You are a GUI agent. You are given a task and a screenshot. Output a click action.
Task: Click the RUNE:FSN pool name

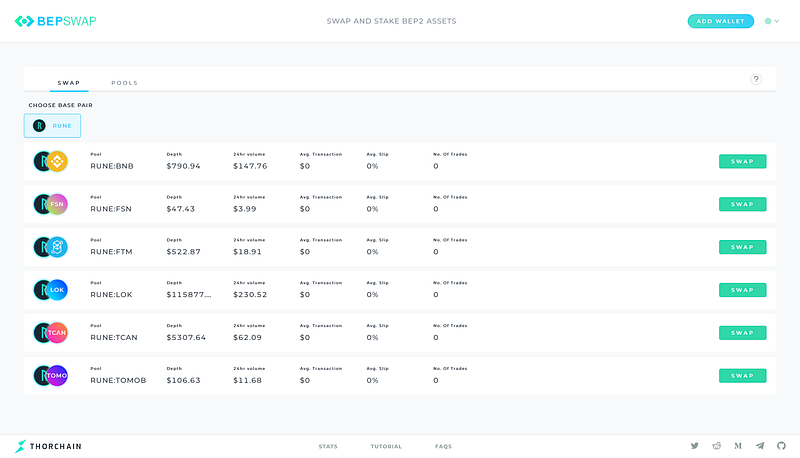111,209
